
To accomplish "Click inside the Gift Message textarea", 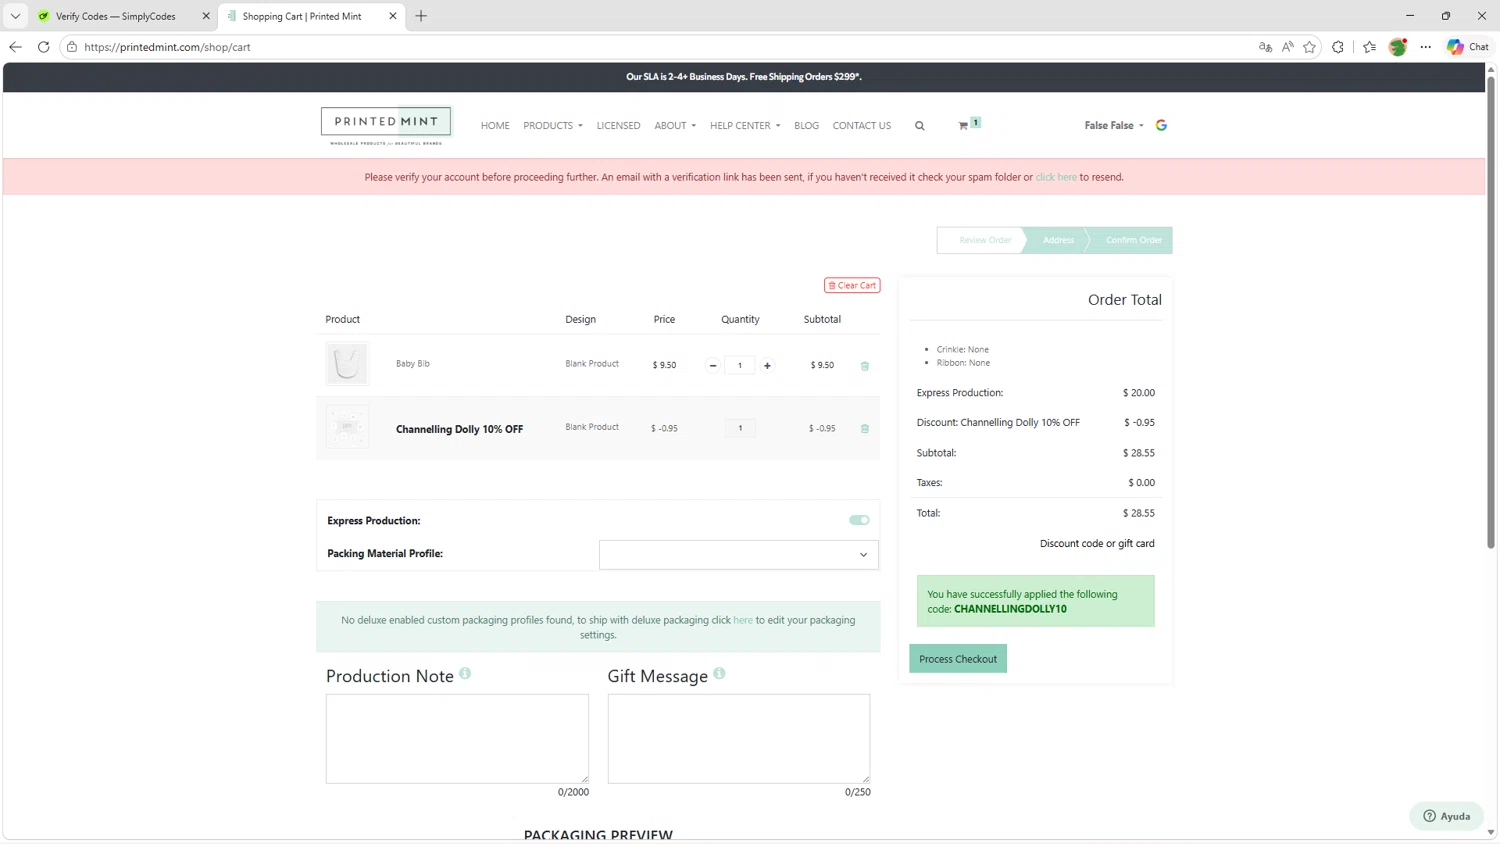I will (x=739, y=739).
